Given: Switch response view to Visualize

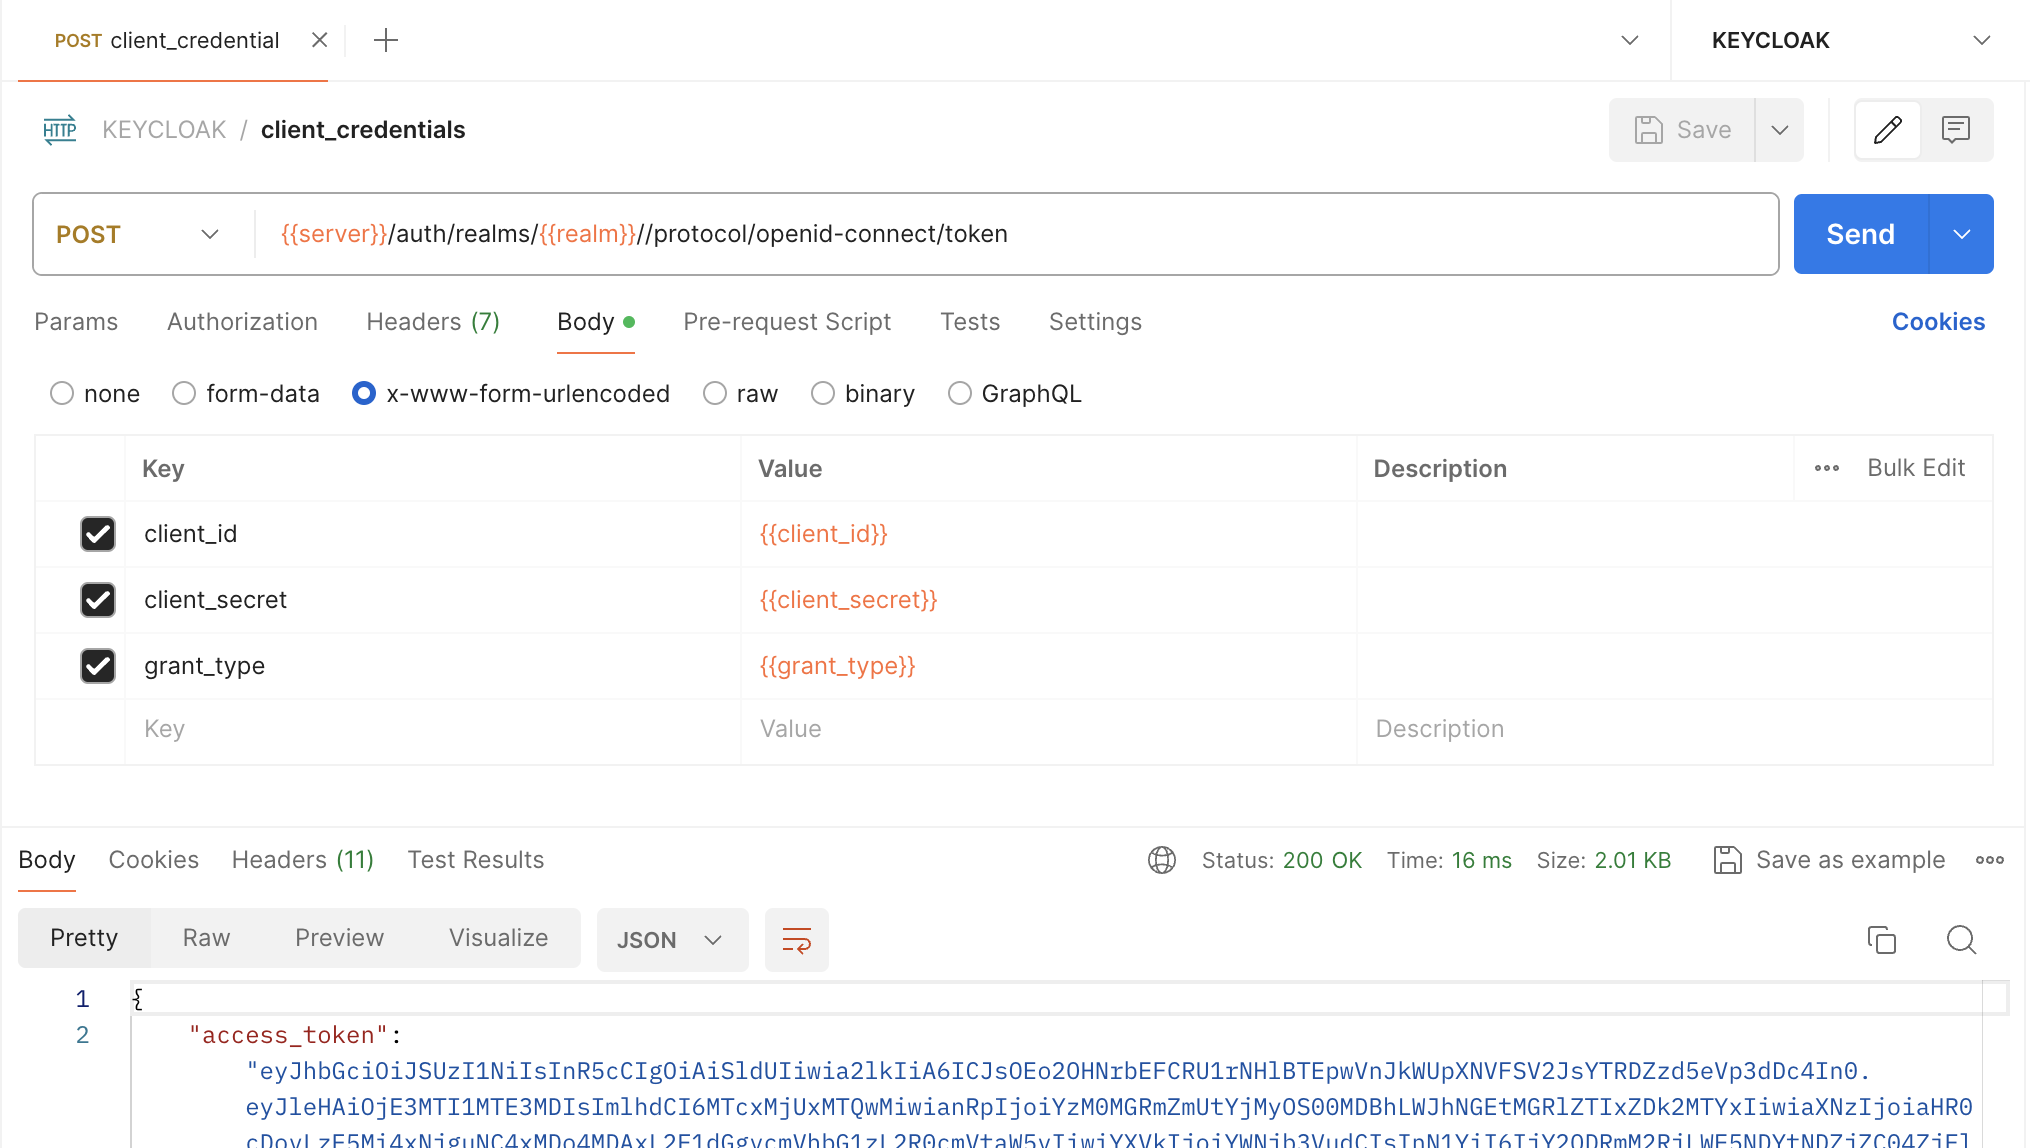Looking at the screenshot, I should coord(498,938).
